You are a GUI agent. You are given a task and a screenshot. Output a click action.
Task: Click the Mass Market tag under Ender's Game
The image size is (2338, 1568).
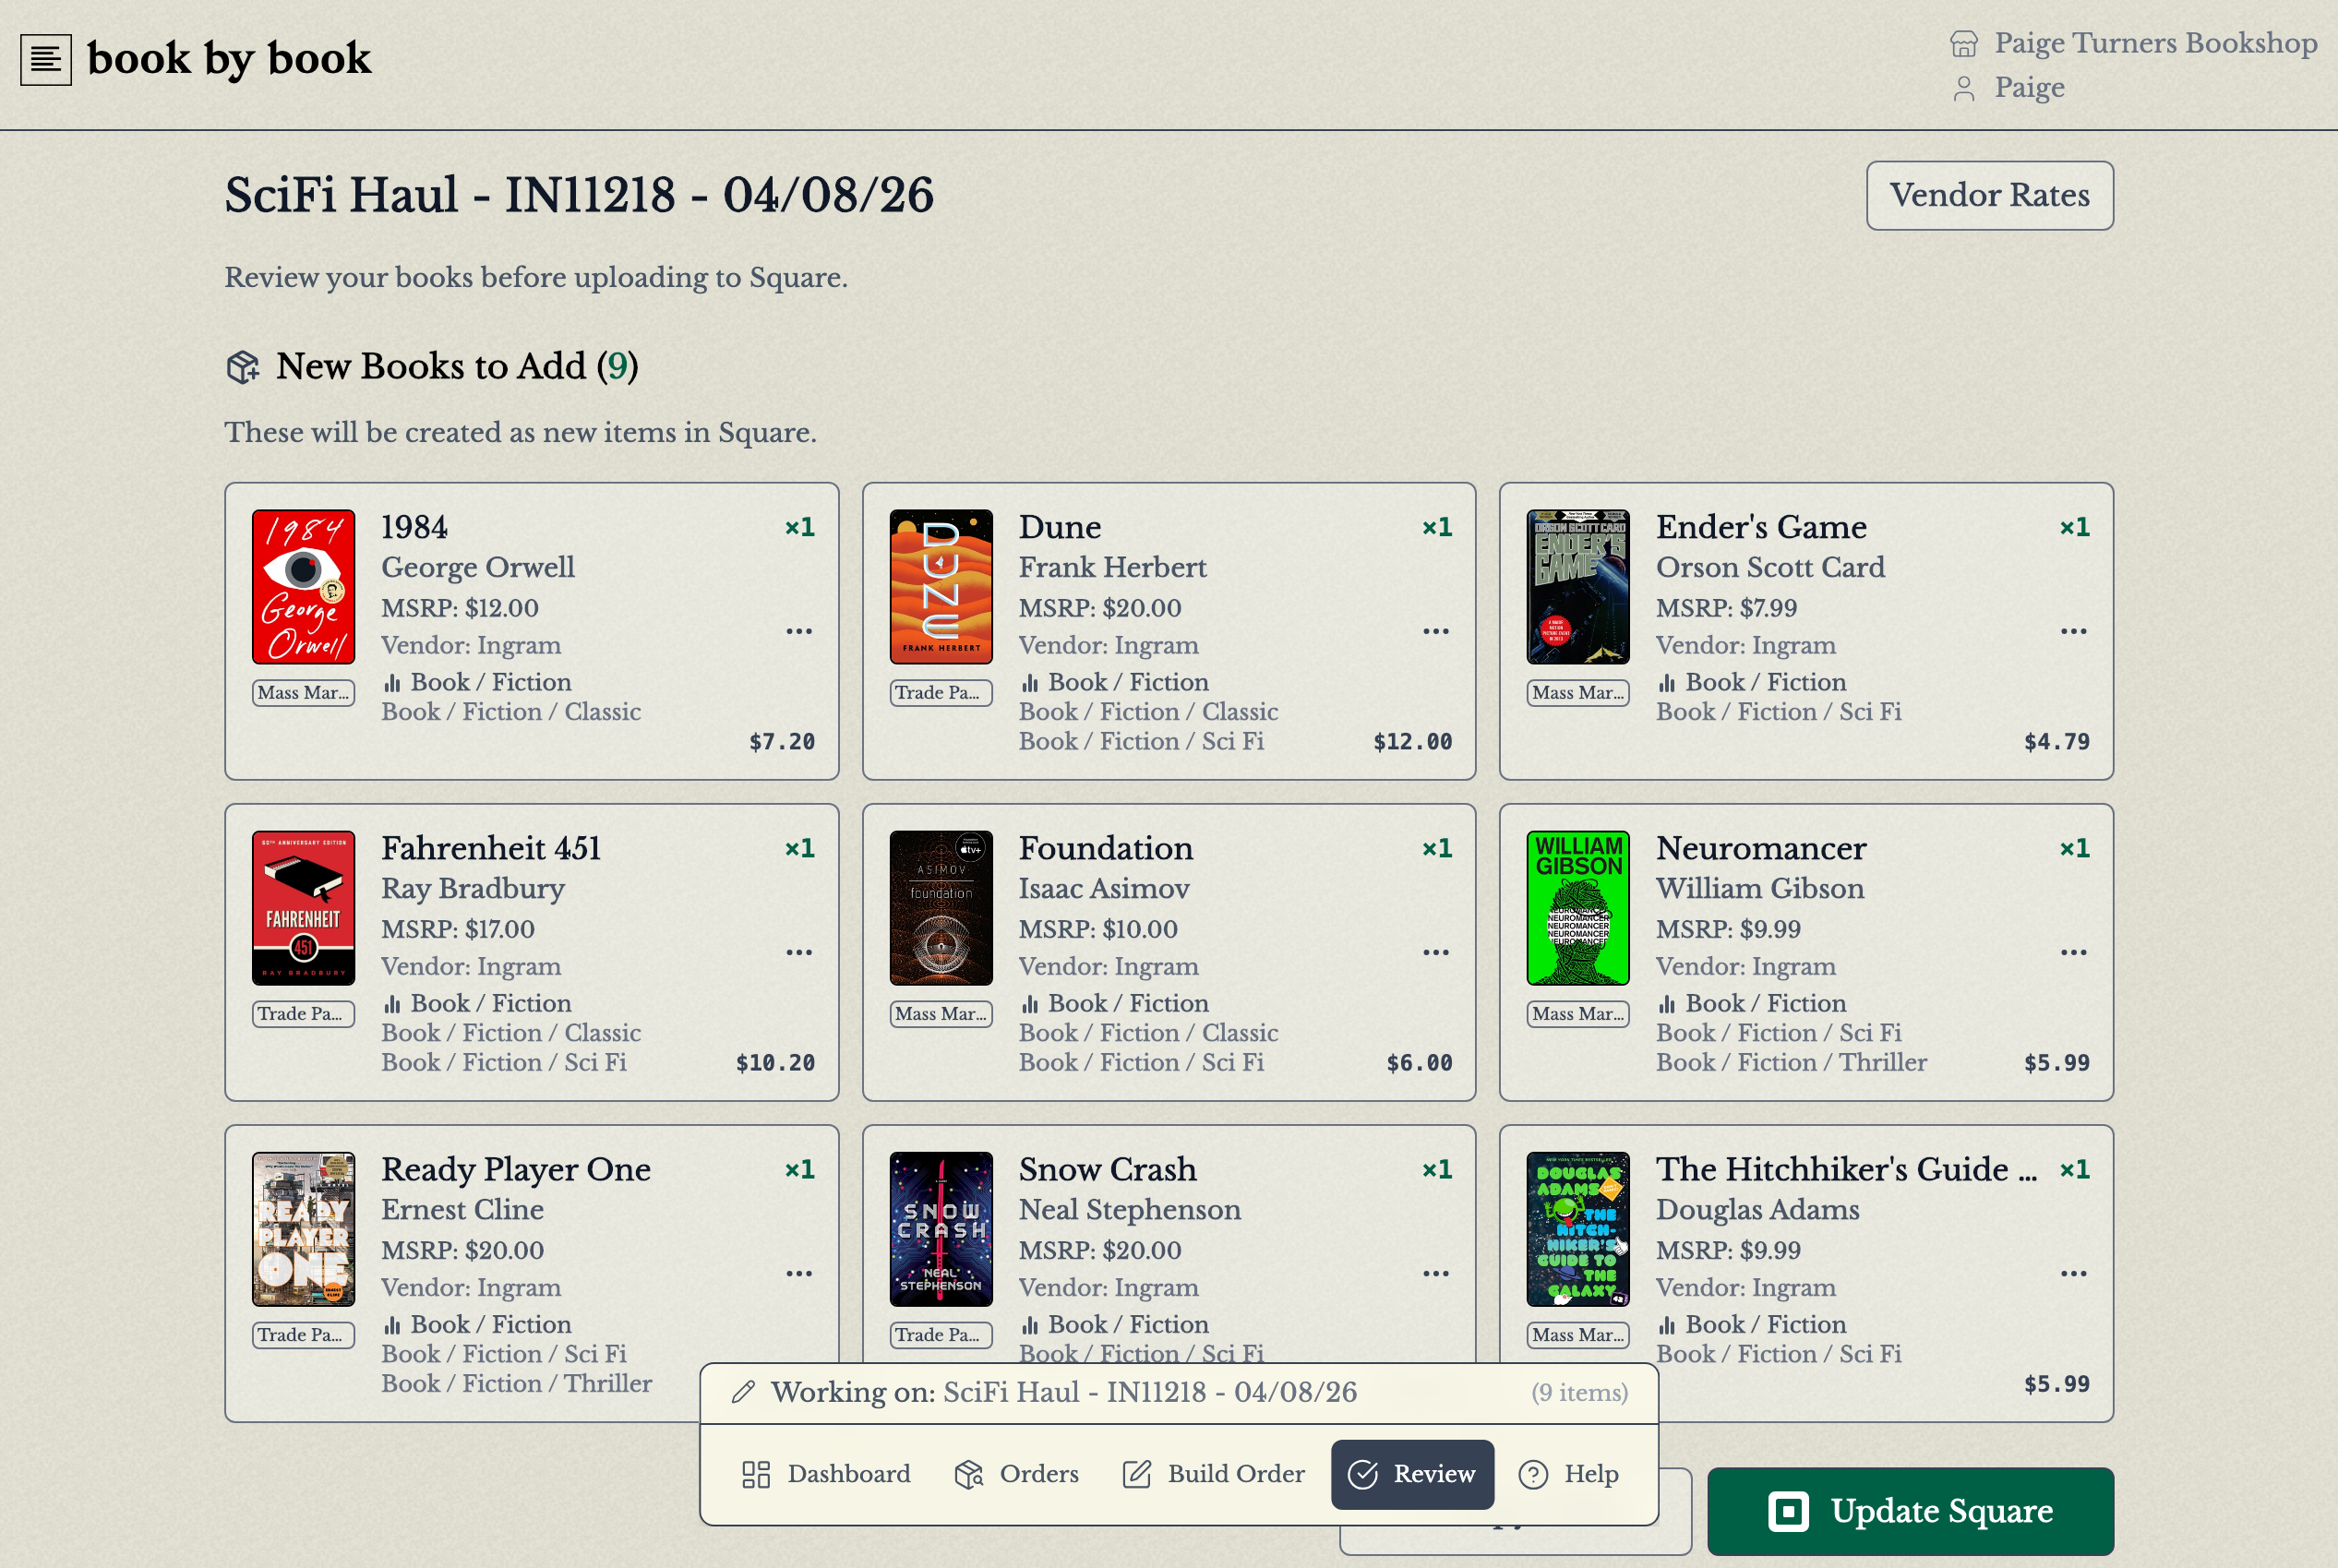pyautogui.click(x=1578, y=693)
